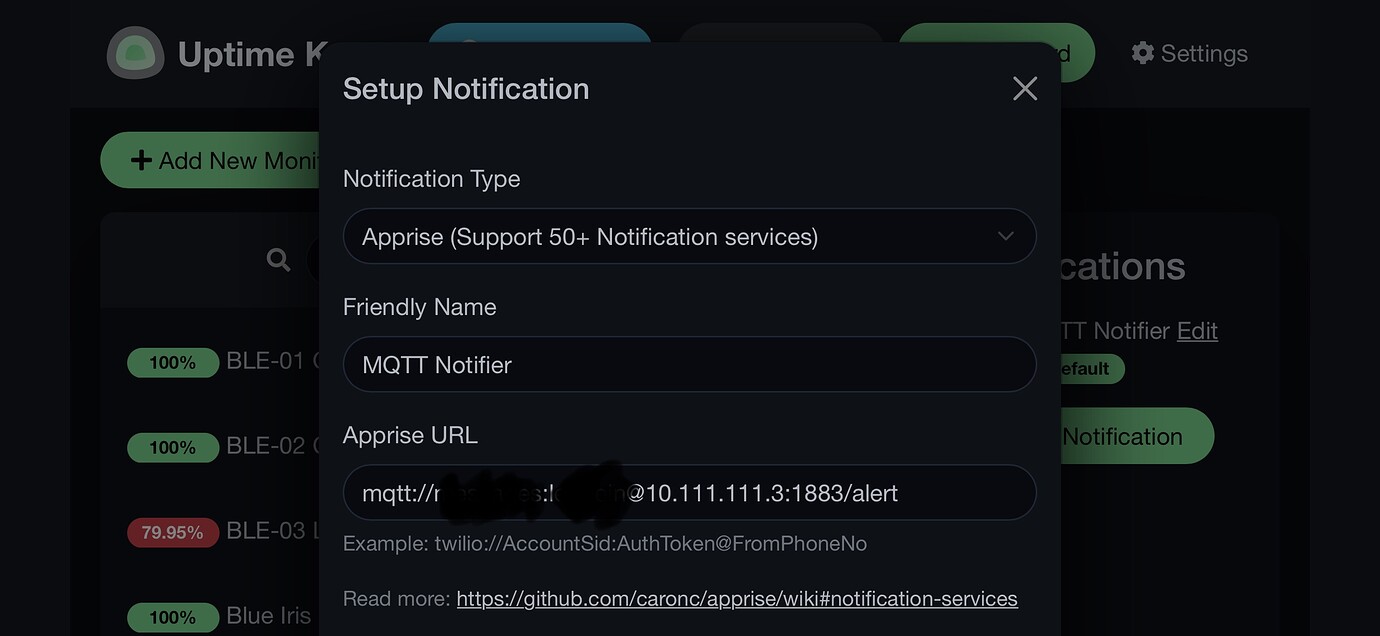Select the BLE-02 monitor from the list
1380x636 pixels.
click(264, 445)
